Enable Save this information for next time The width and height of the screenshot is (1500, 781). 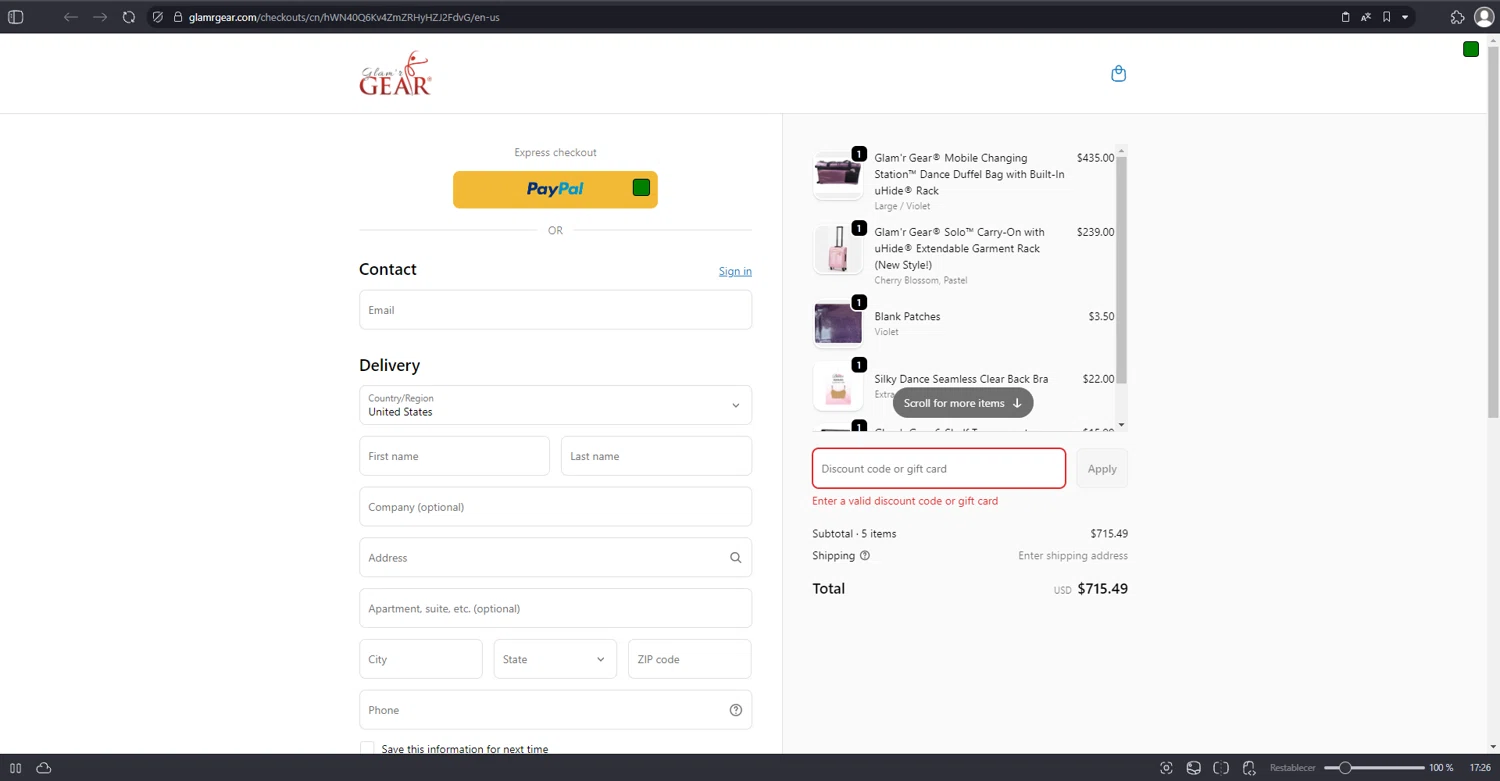tap(367, 749)
